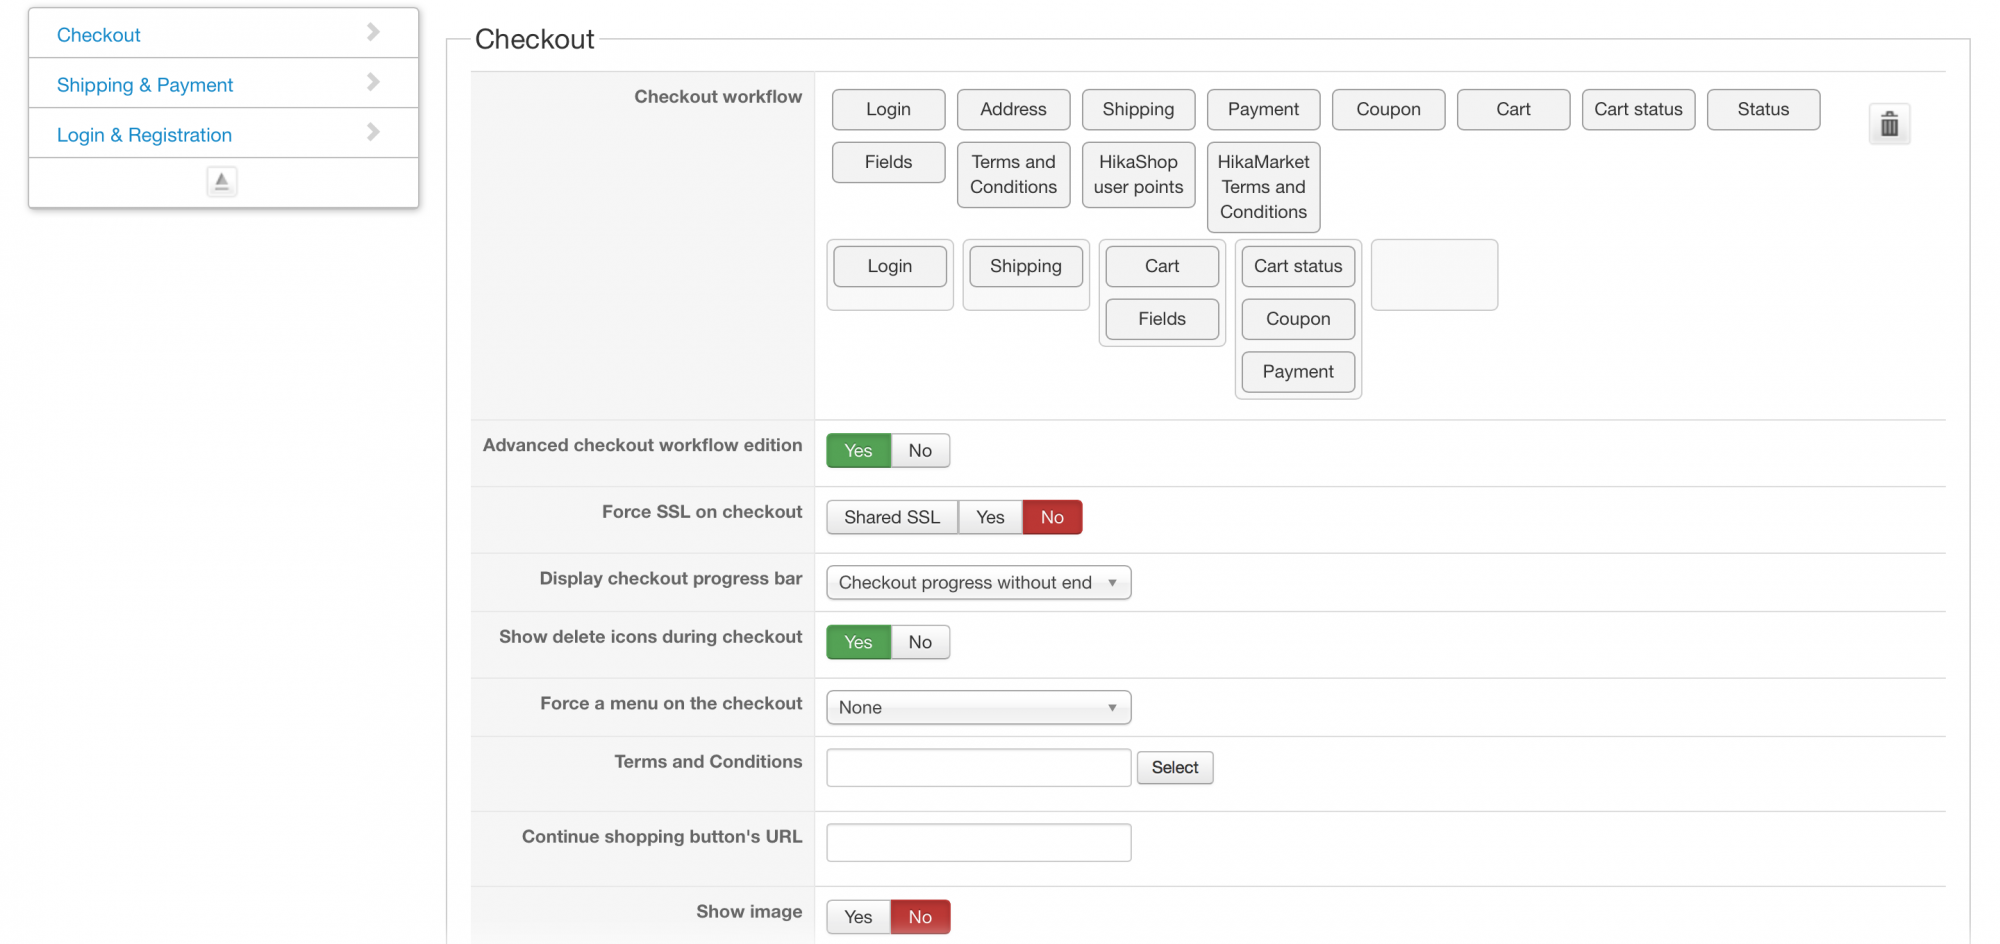This screenshot has height=944, width=2000.
Task: Set Advanced checkout workflow edition to No
Action: tap(920, 451)
